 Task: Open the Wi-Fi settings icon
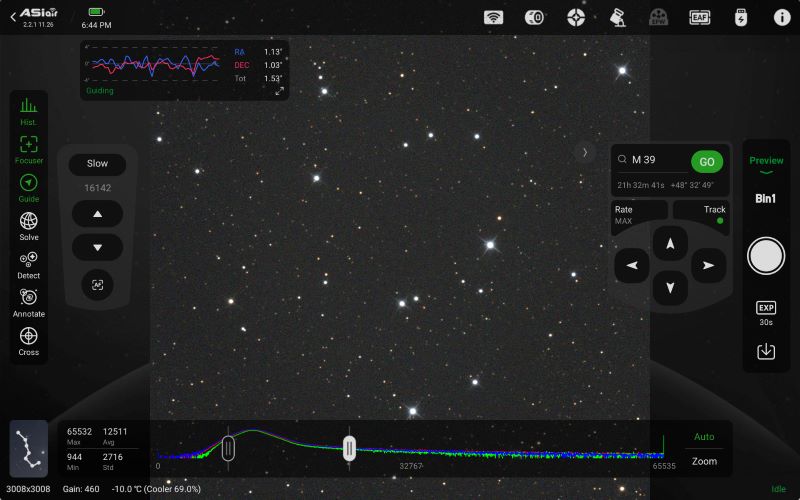tap(493, 17)
